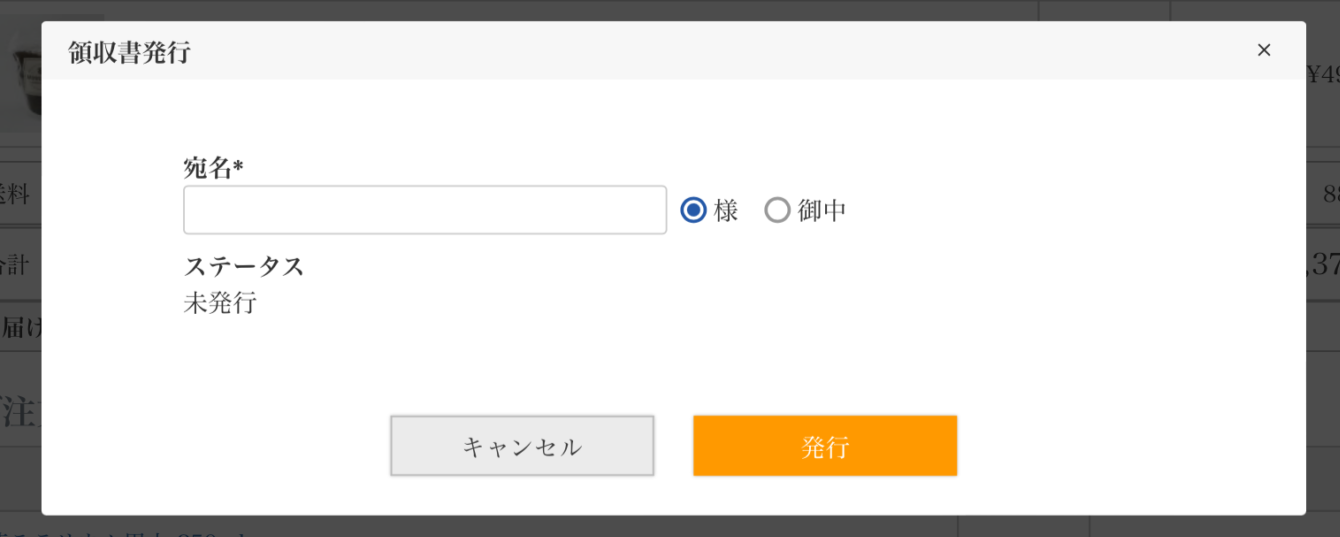1340x537 pixels.
Task: Select the 御中 radio button
Action: [x=777, y=210]
